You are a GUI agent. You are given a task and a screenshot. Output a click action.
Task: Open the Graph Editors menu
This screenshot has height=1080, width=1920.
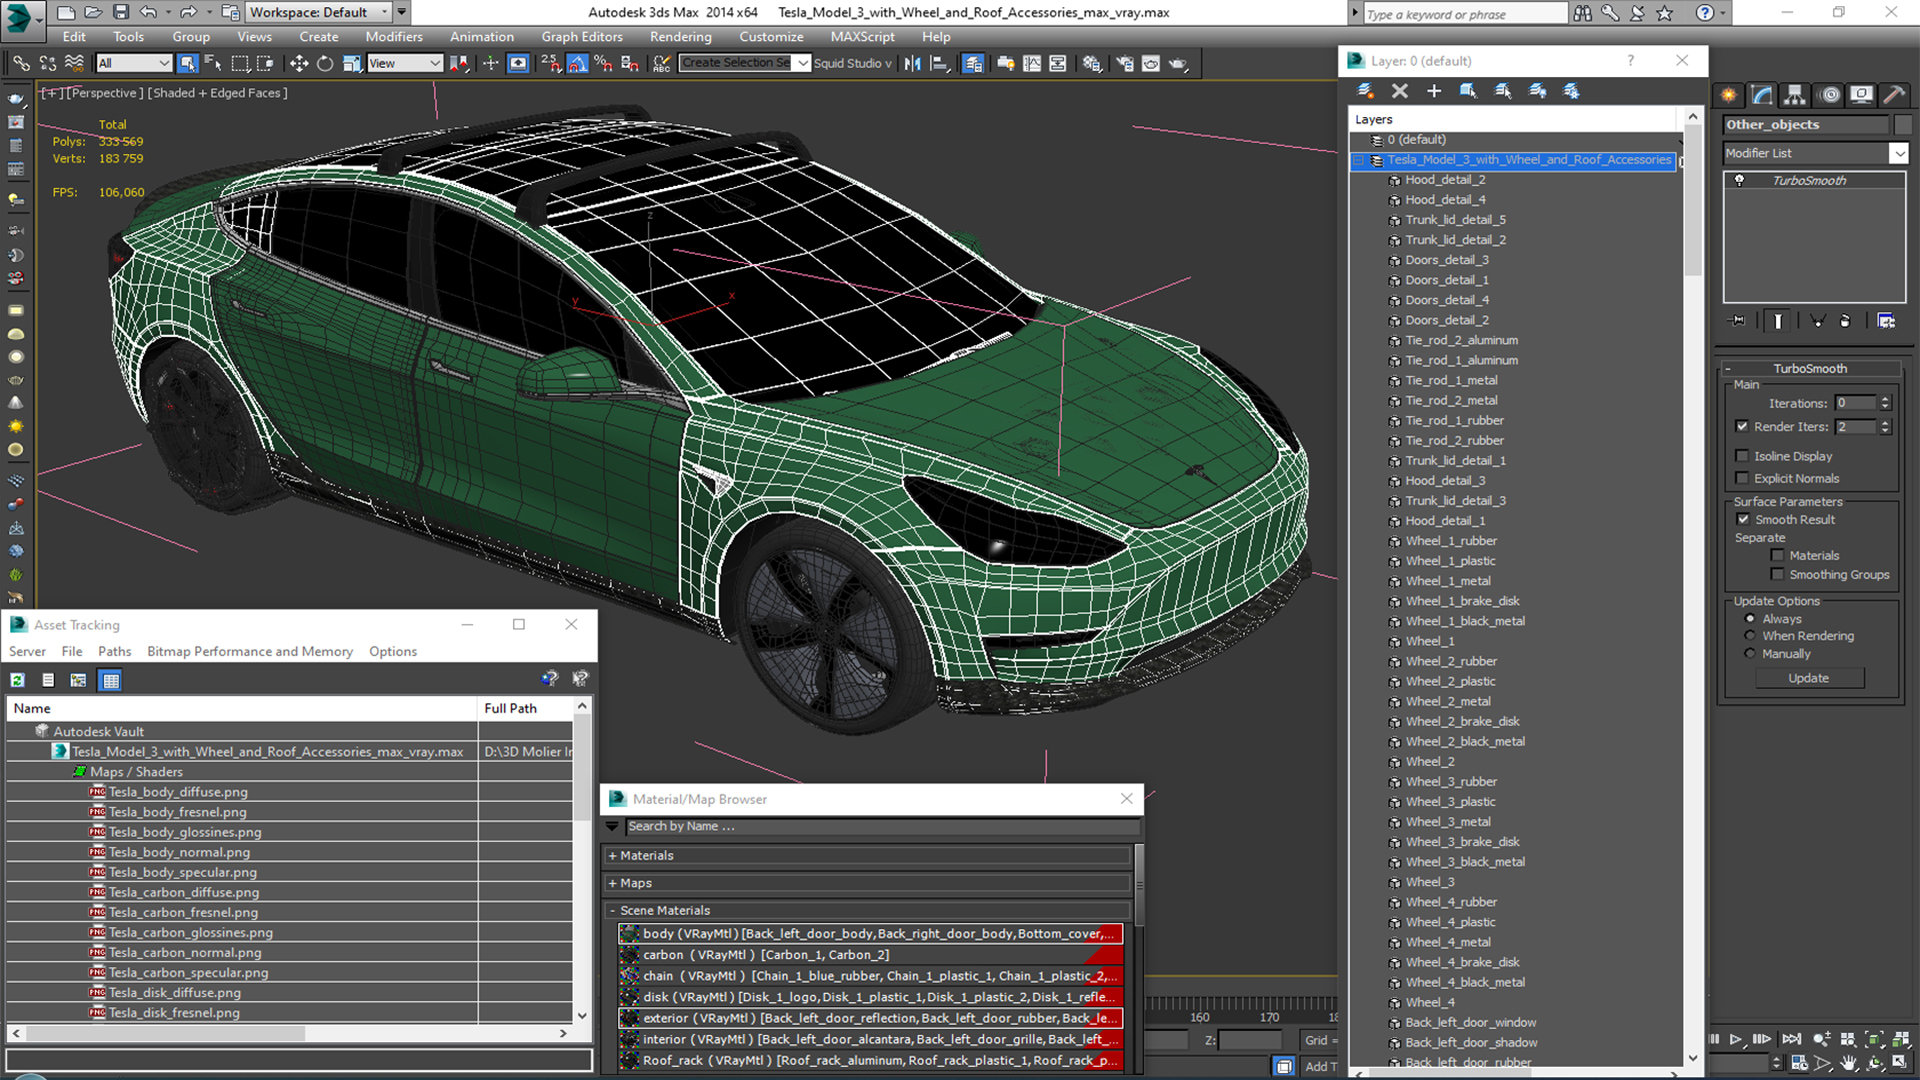[x=582, y=37]
